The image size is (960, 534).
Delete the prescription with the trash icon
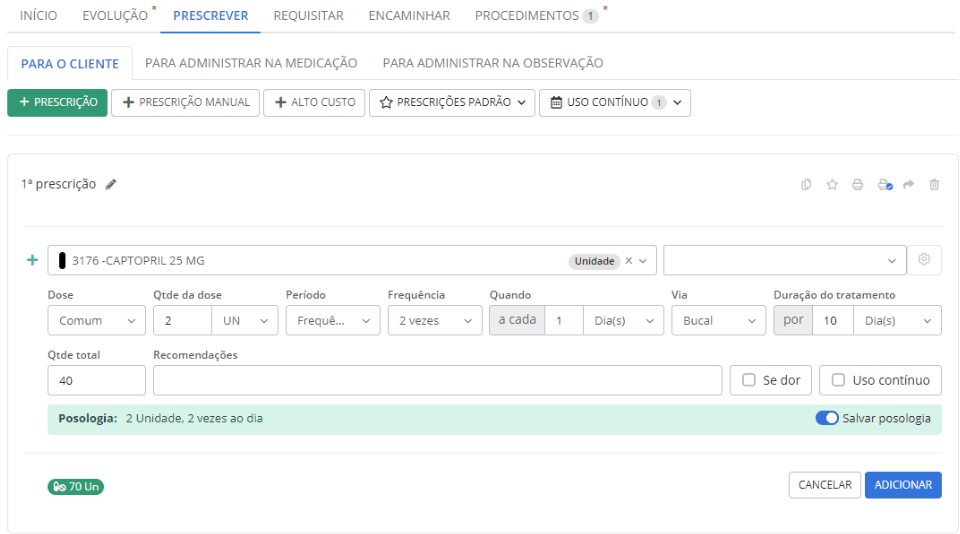point(934,184)
